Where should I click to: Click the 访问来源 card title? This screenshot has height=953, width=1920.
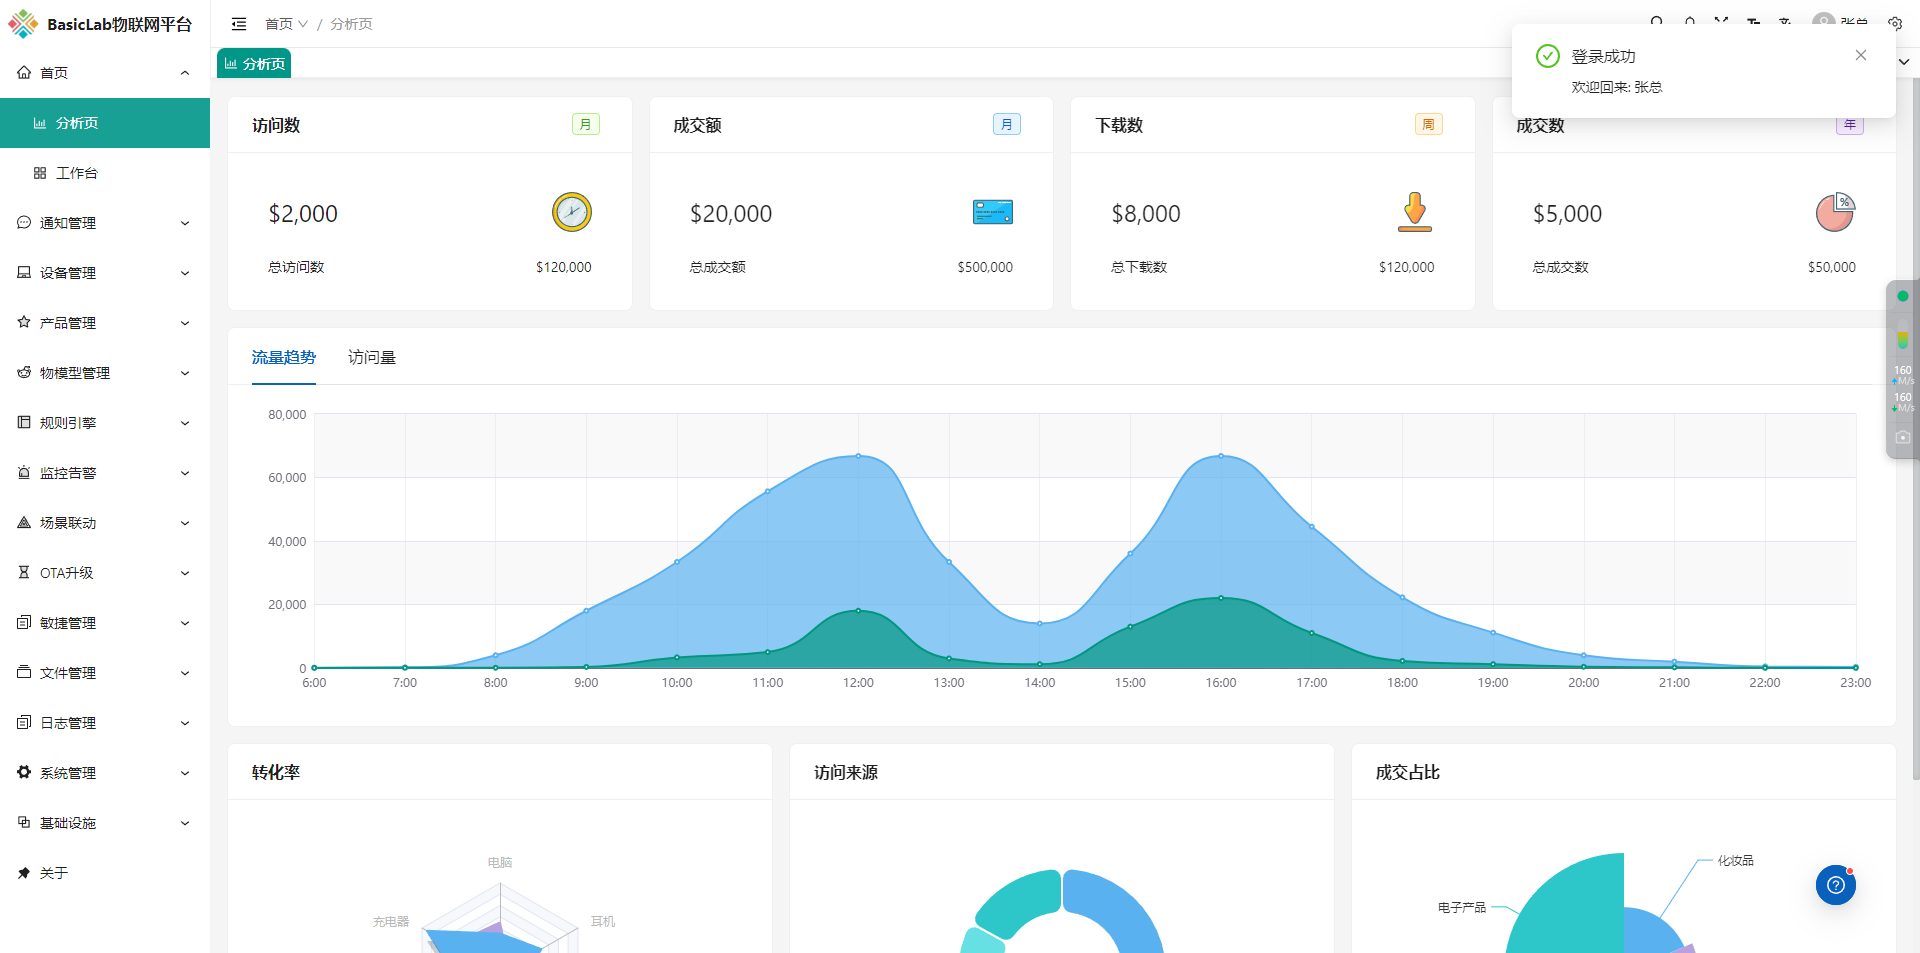pyautogui.click(x=846, y=772)
